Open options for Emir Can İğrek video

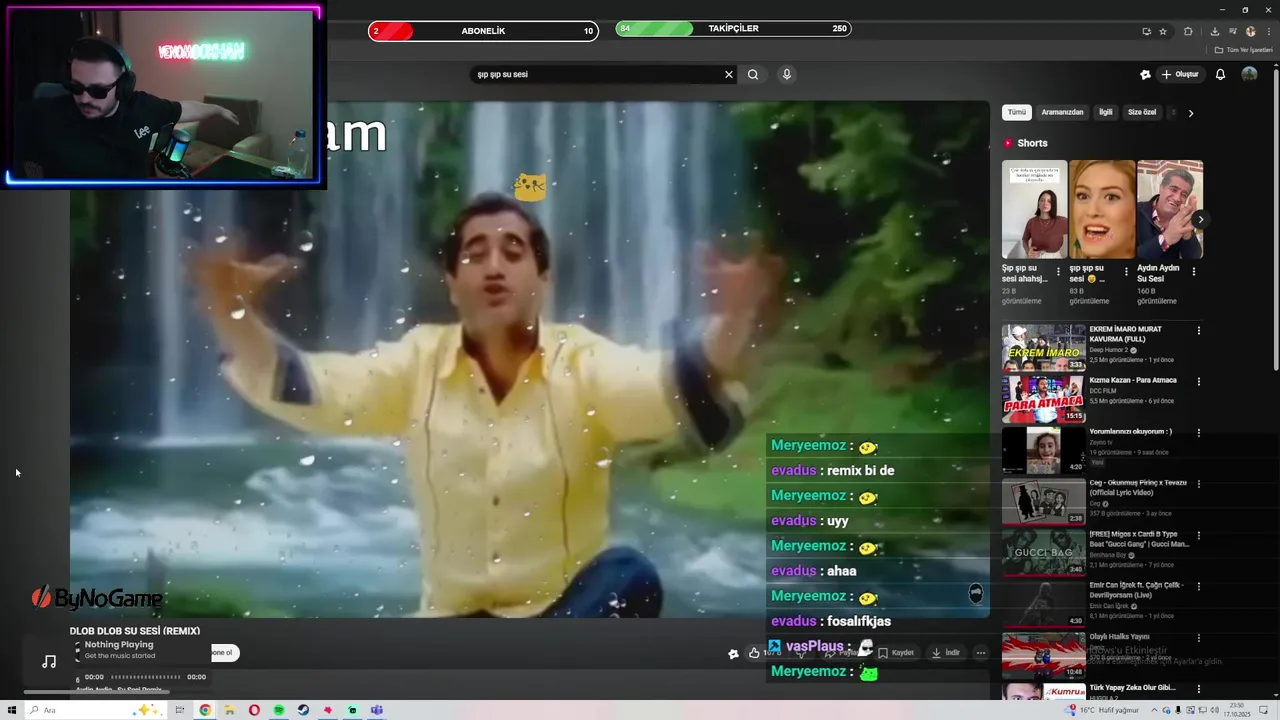click(1199, 586)
